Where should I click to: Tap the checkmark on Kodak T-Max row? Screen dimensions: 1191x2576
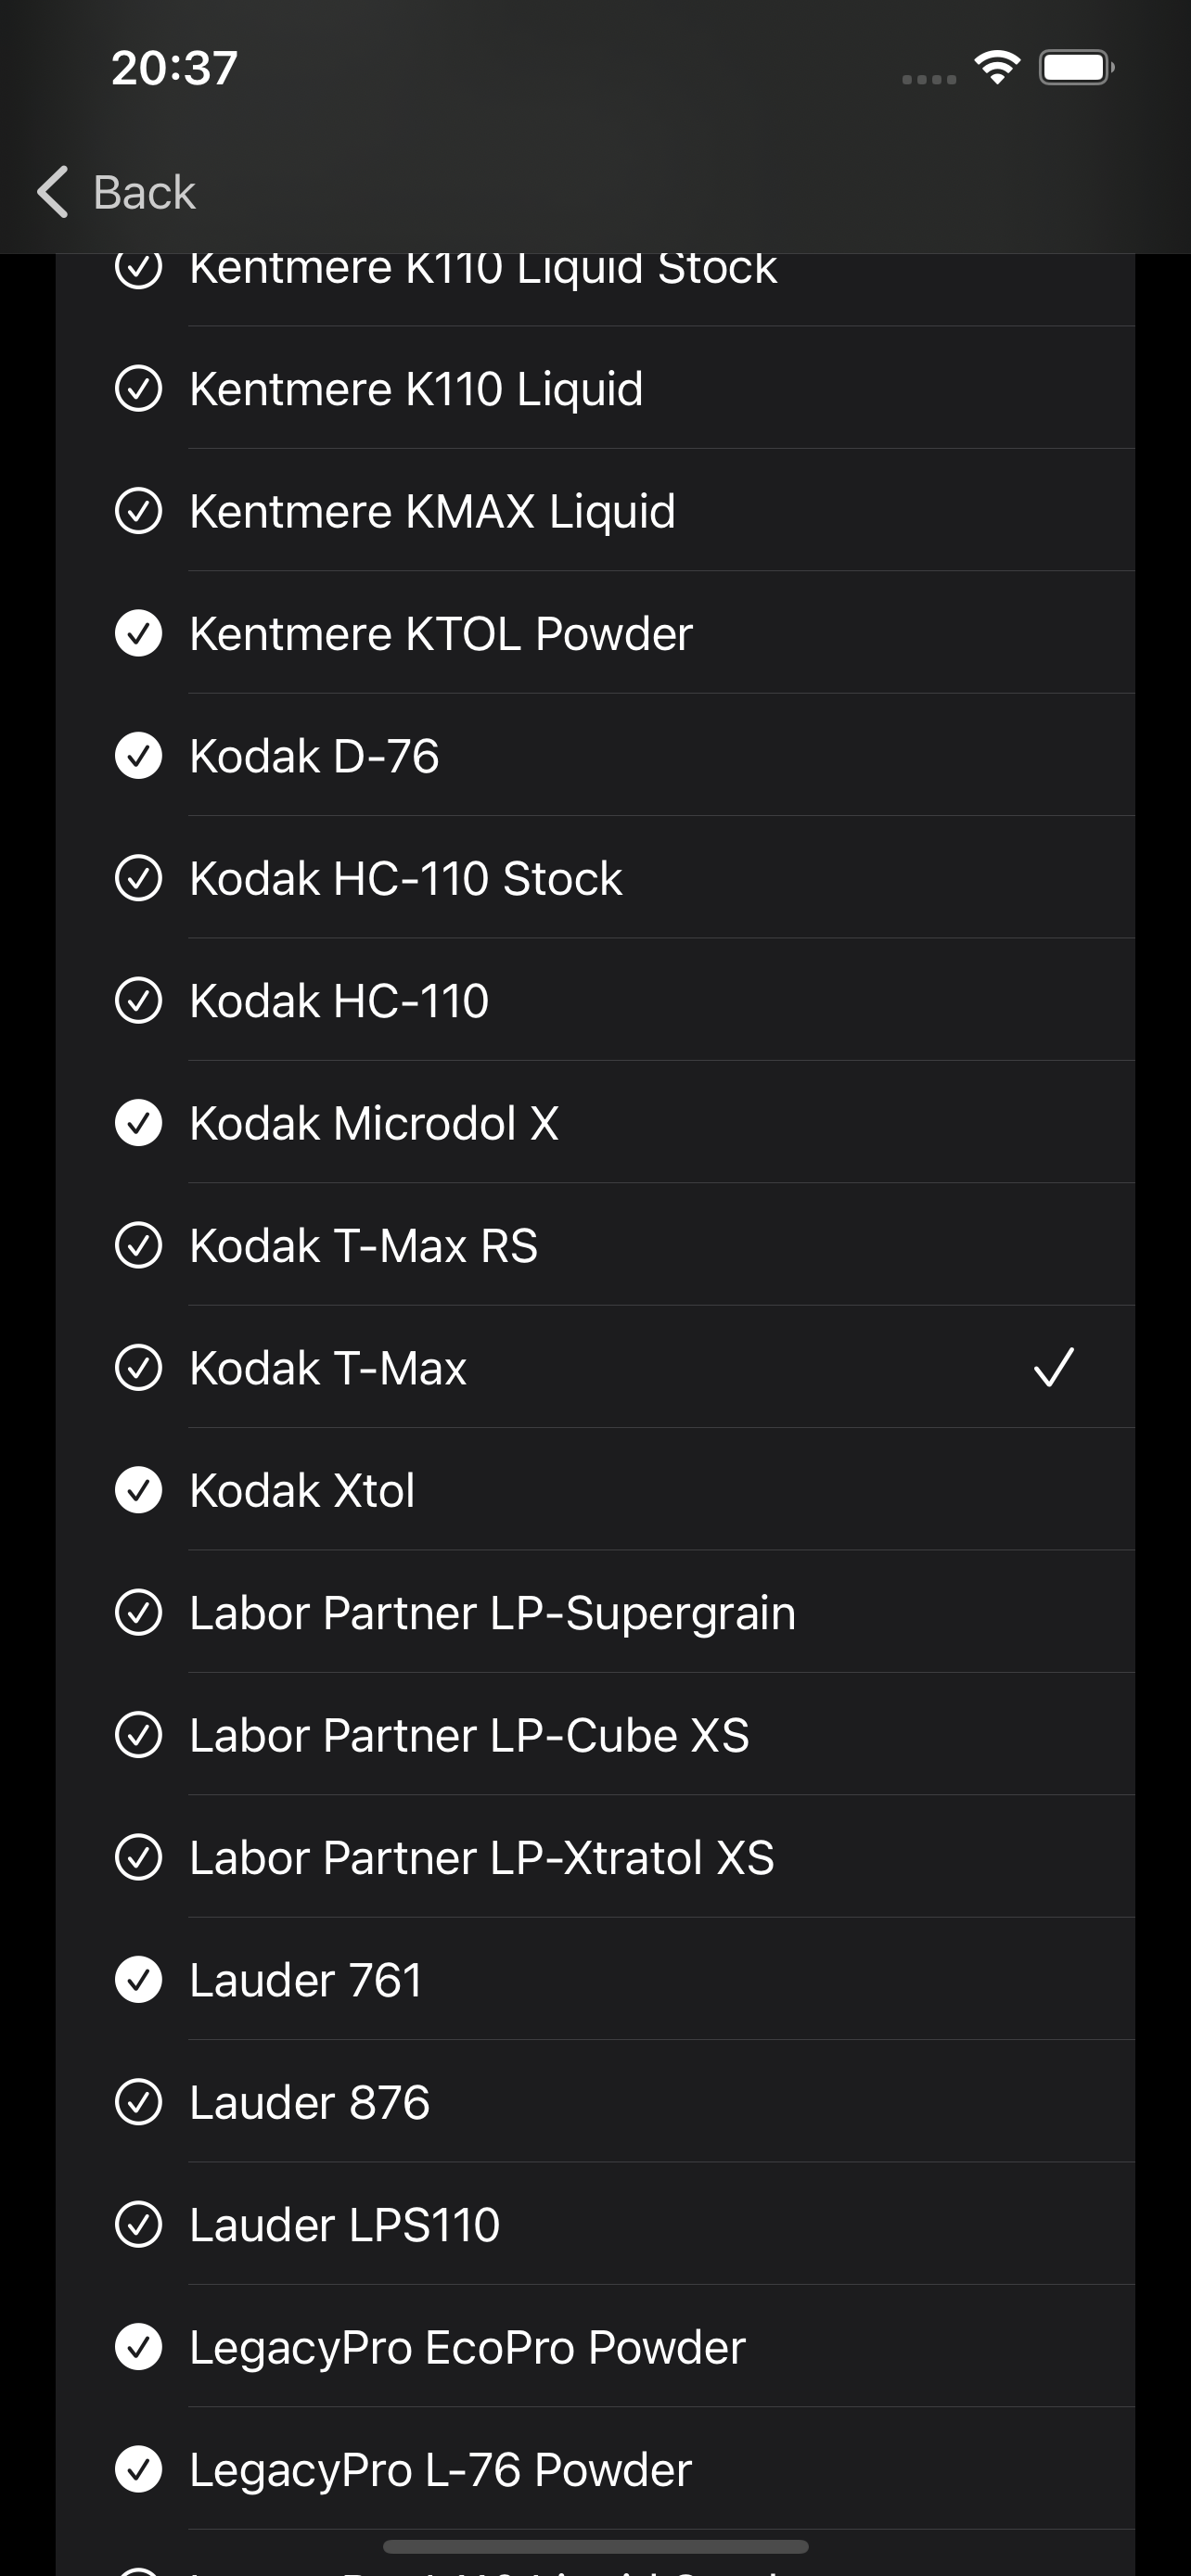[x=1053, y=1367]
